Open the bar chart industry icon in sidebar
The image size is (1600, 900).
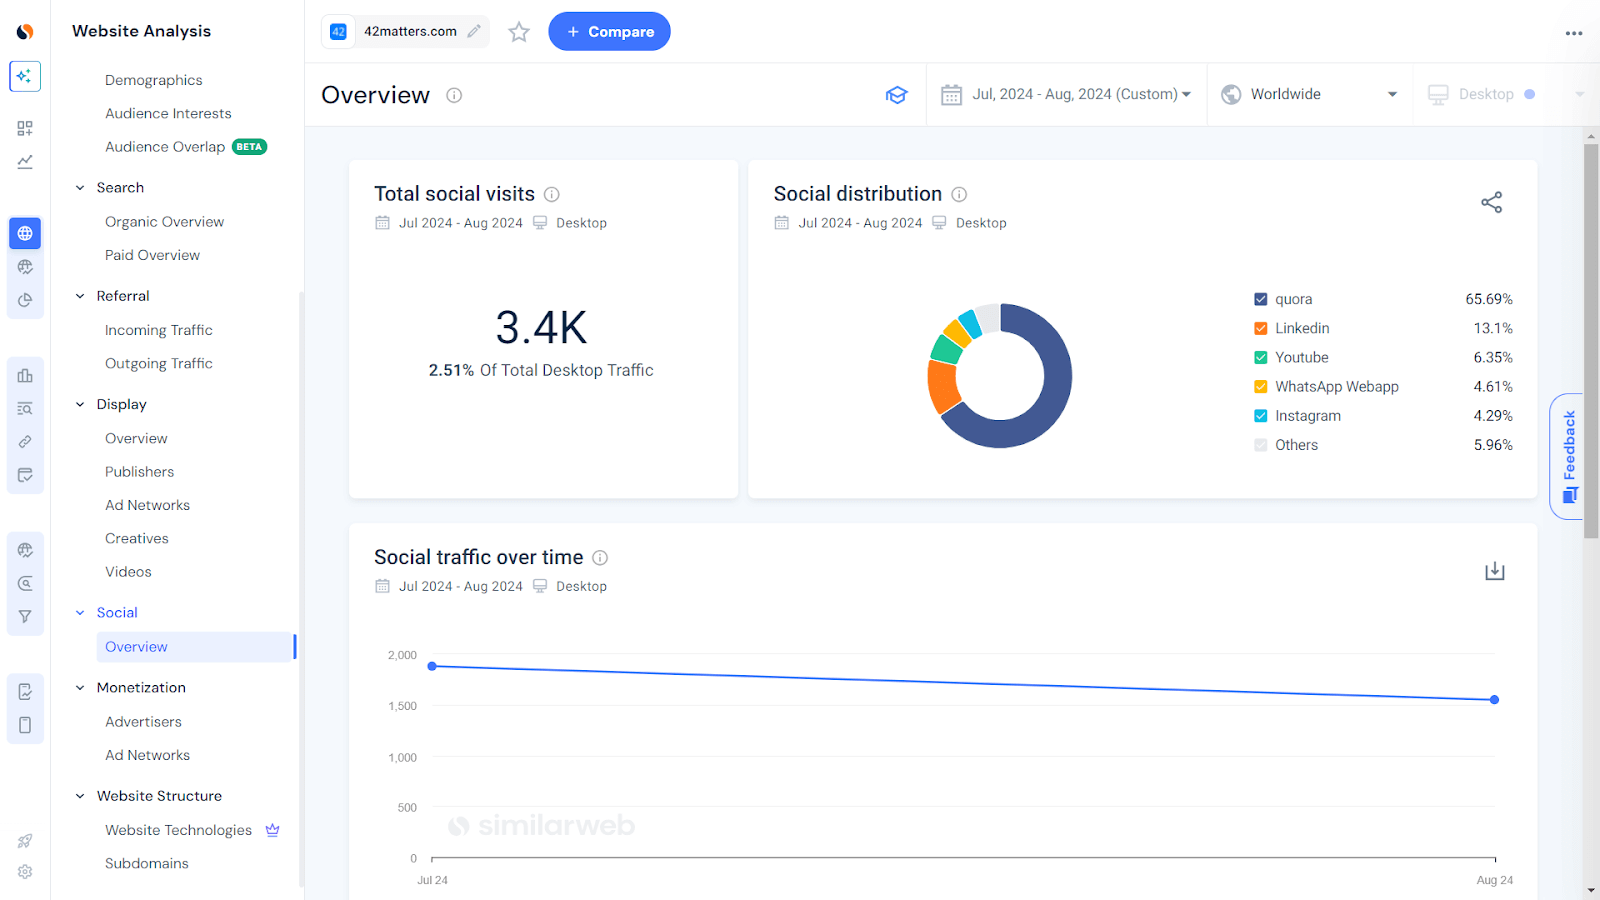[x=25, y=375]
